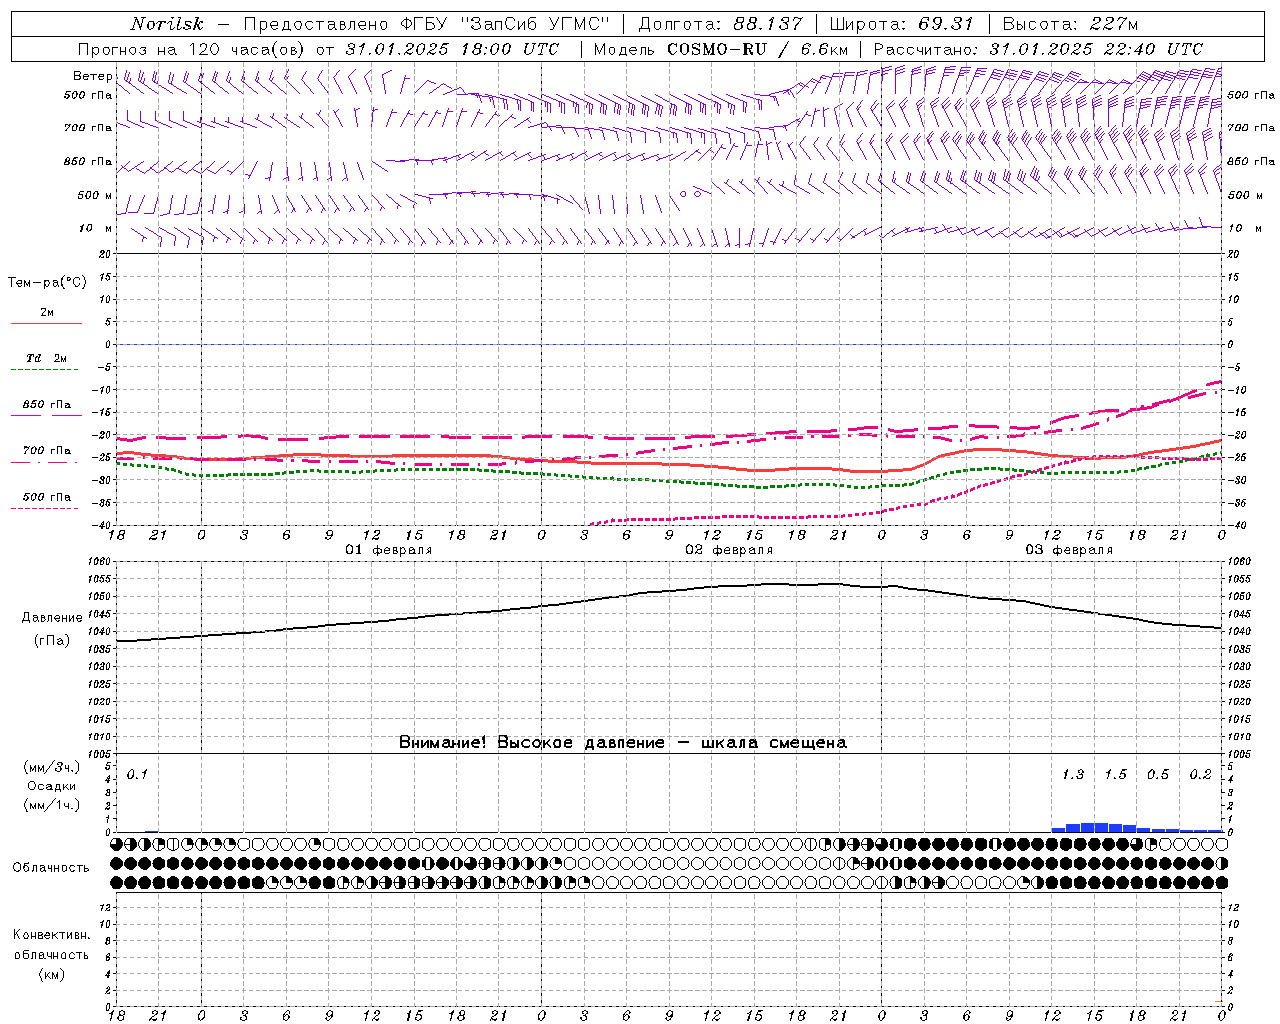Click the "700 гПа" temperature legend entry

[x=47, y=451]
